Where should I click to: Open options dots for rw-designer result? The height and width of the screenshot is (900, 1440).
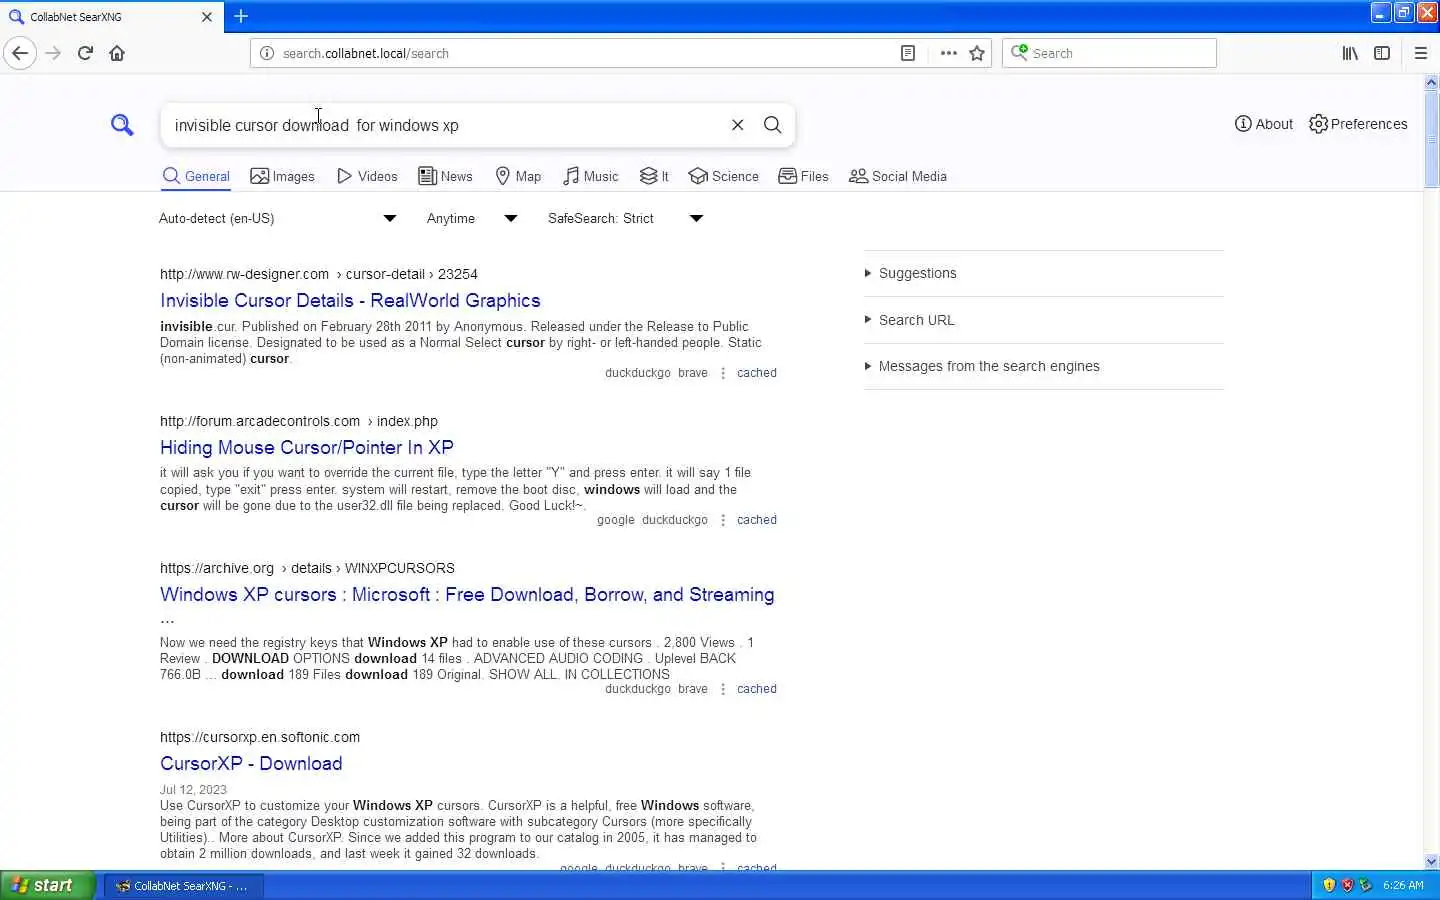point(723,373)
